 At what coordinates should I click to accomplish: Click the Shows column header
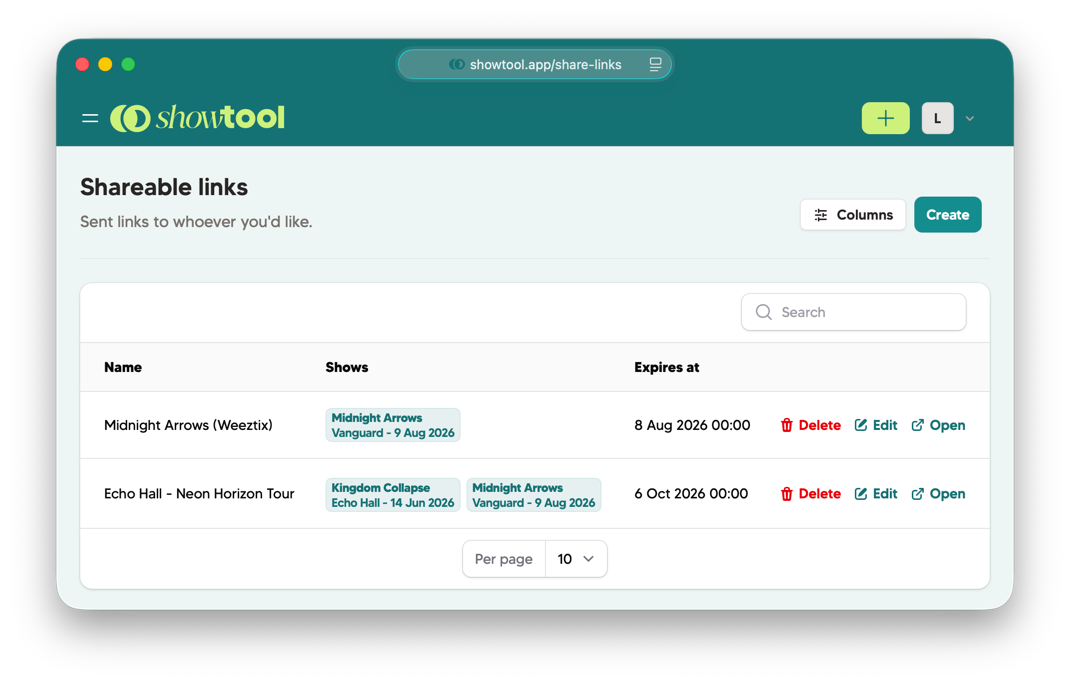347,367
